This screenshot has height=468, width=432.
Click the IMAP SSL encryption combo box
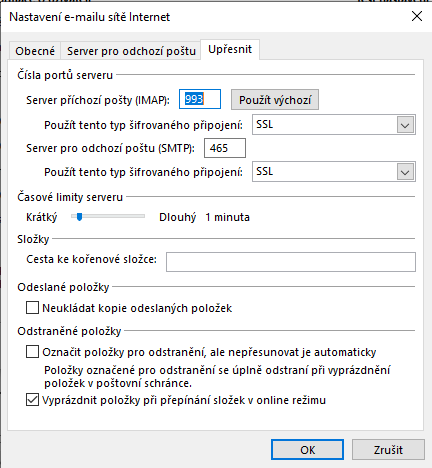click(x=334, y=125)
